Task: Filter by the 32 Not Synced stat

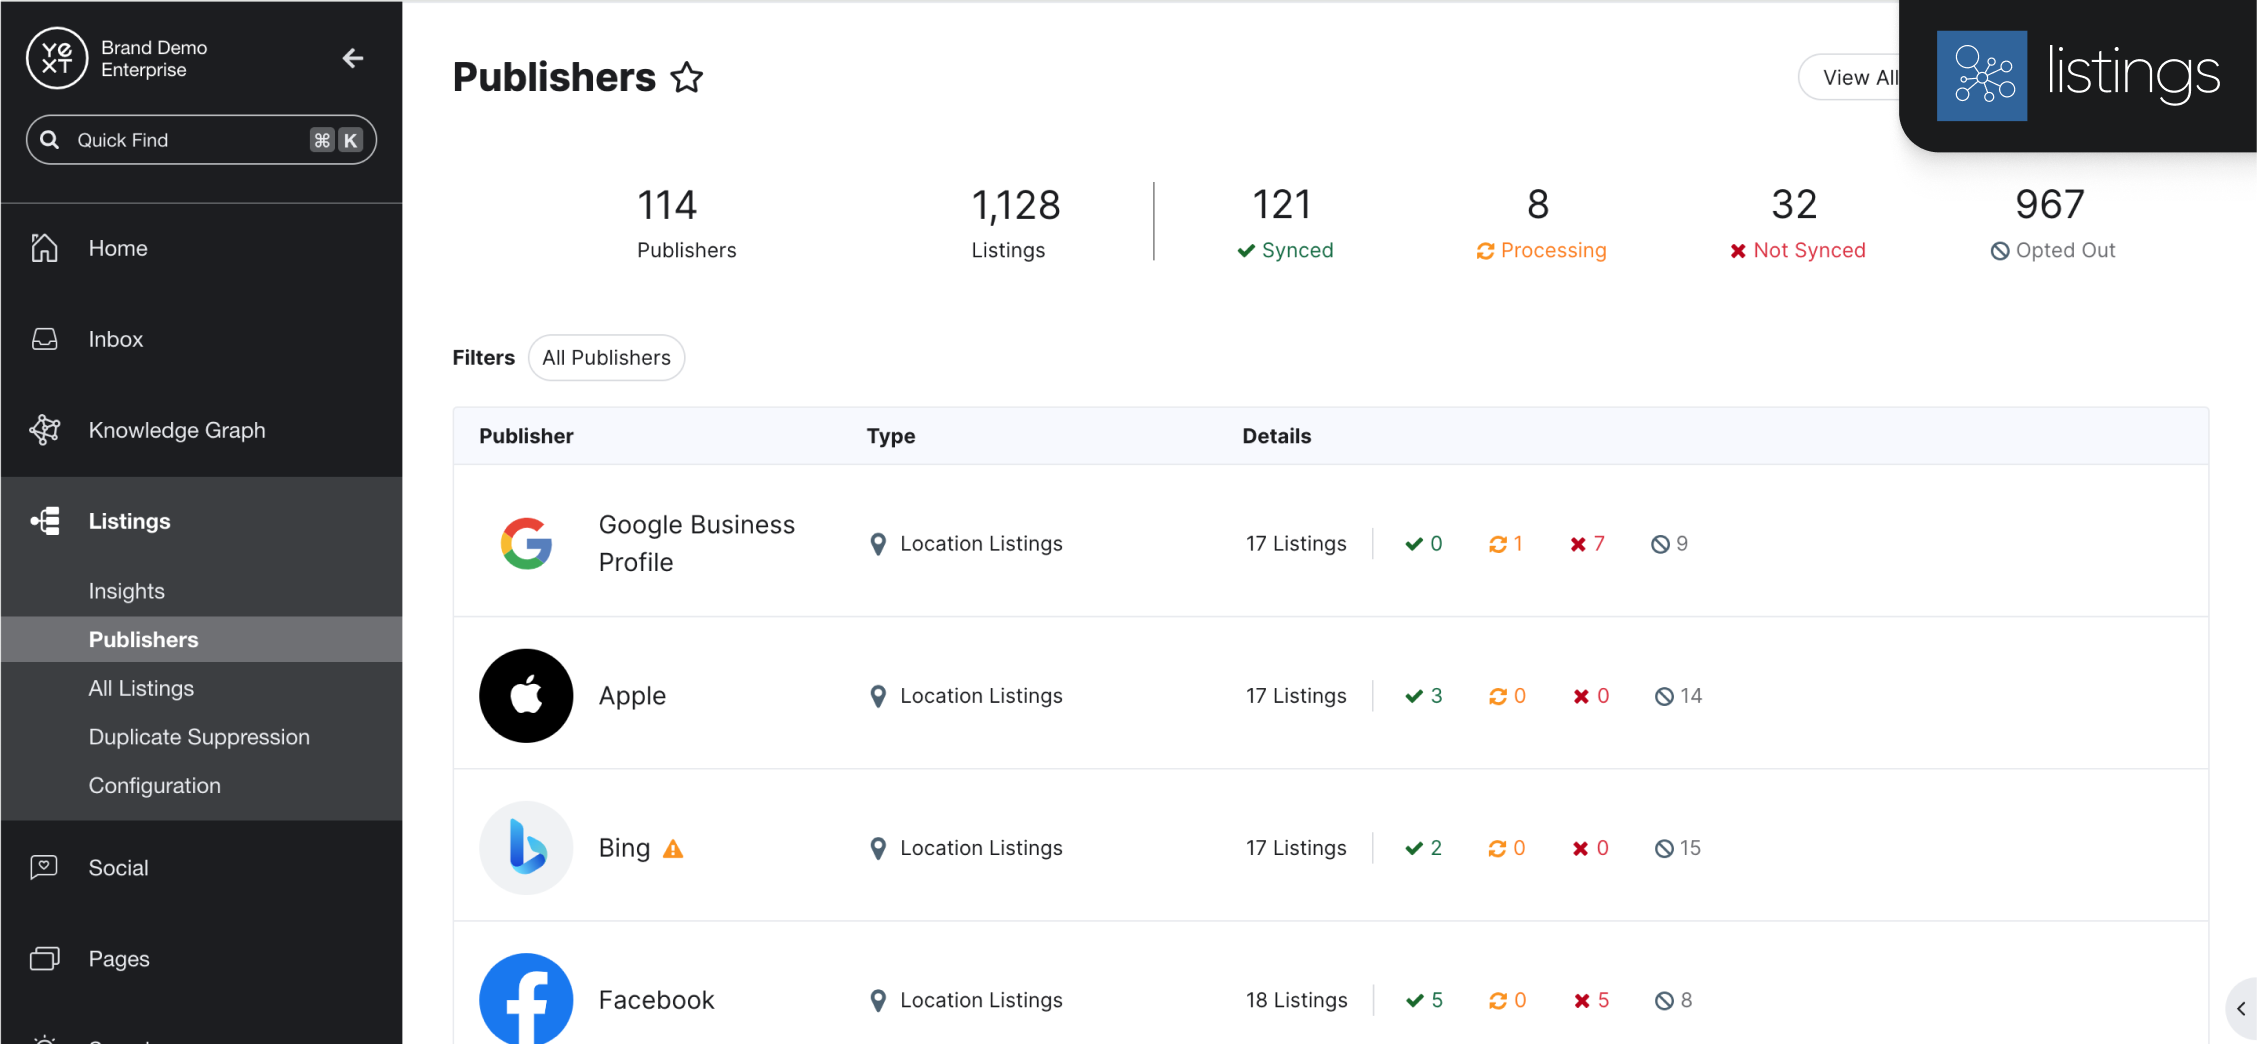Action: (x=1797, y=224)
